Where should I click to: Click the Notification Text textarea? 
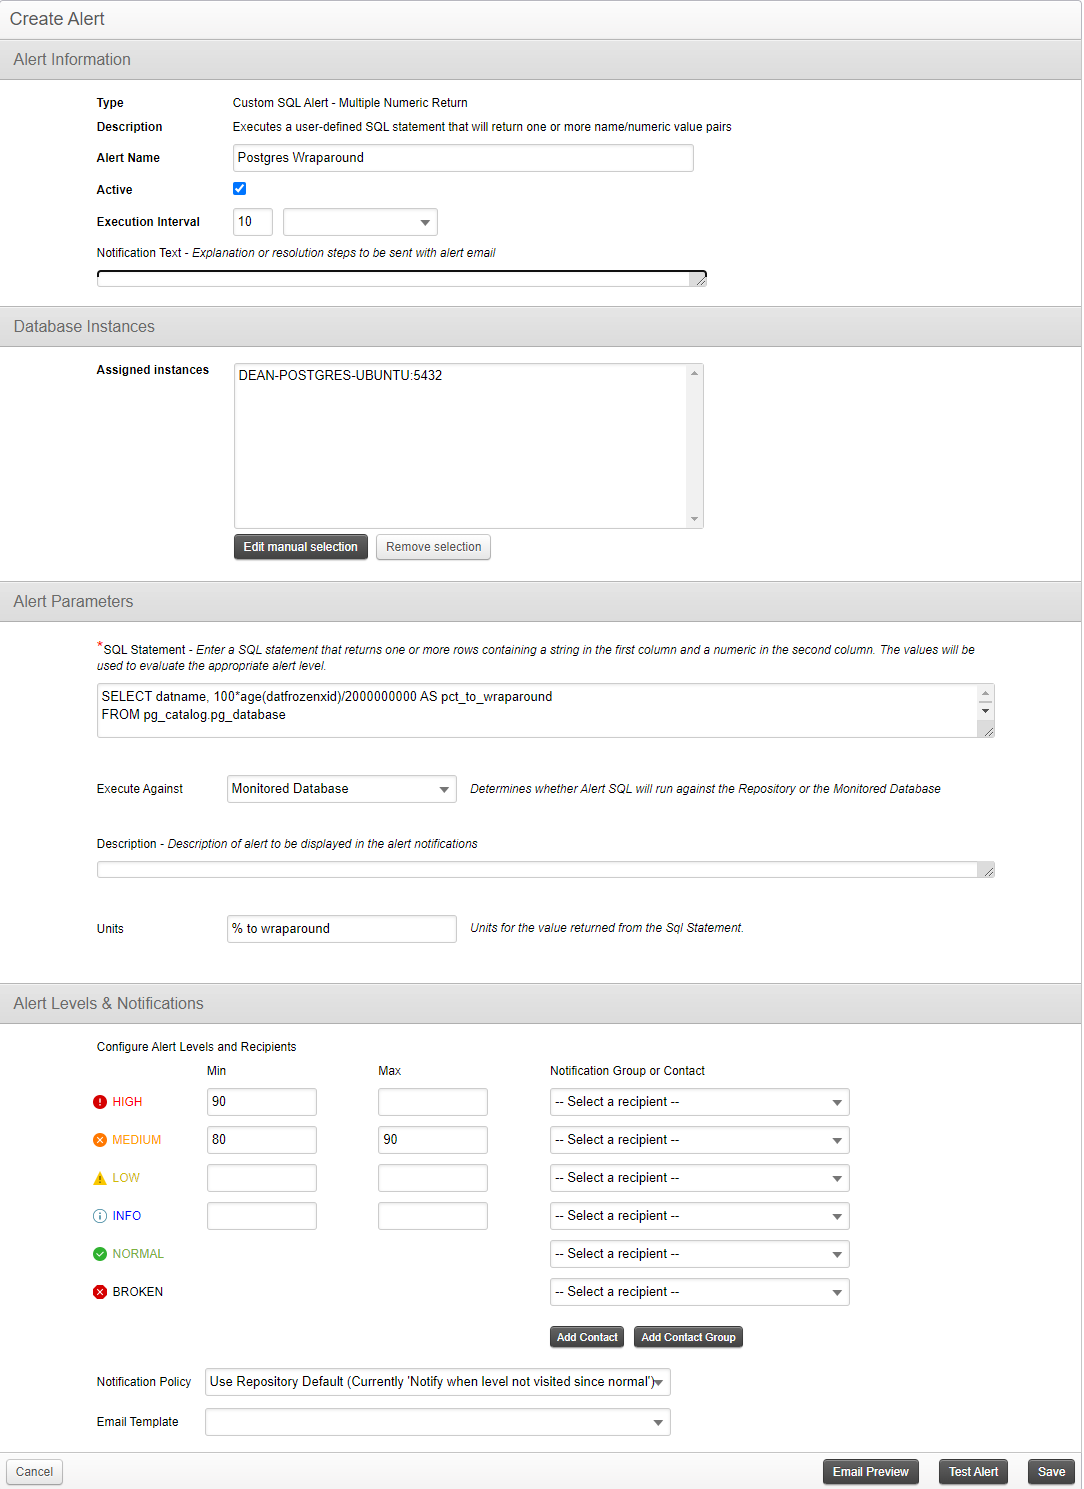(402, 278)
